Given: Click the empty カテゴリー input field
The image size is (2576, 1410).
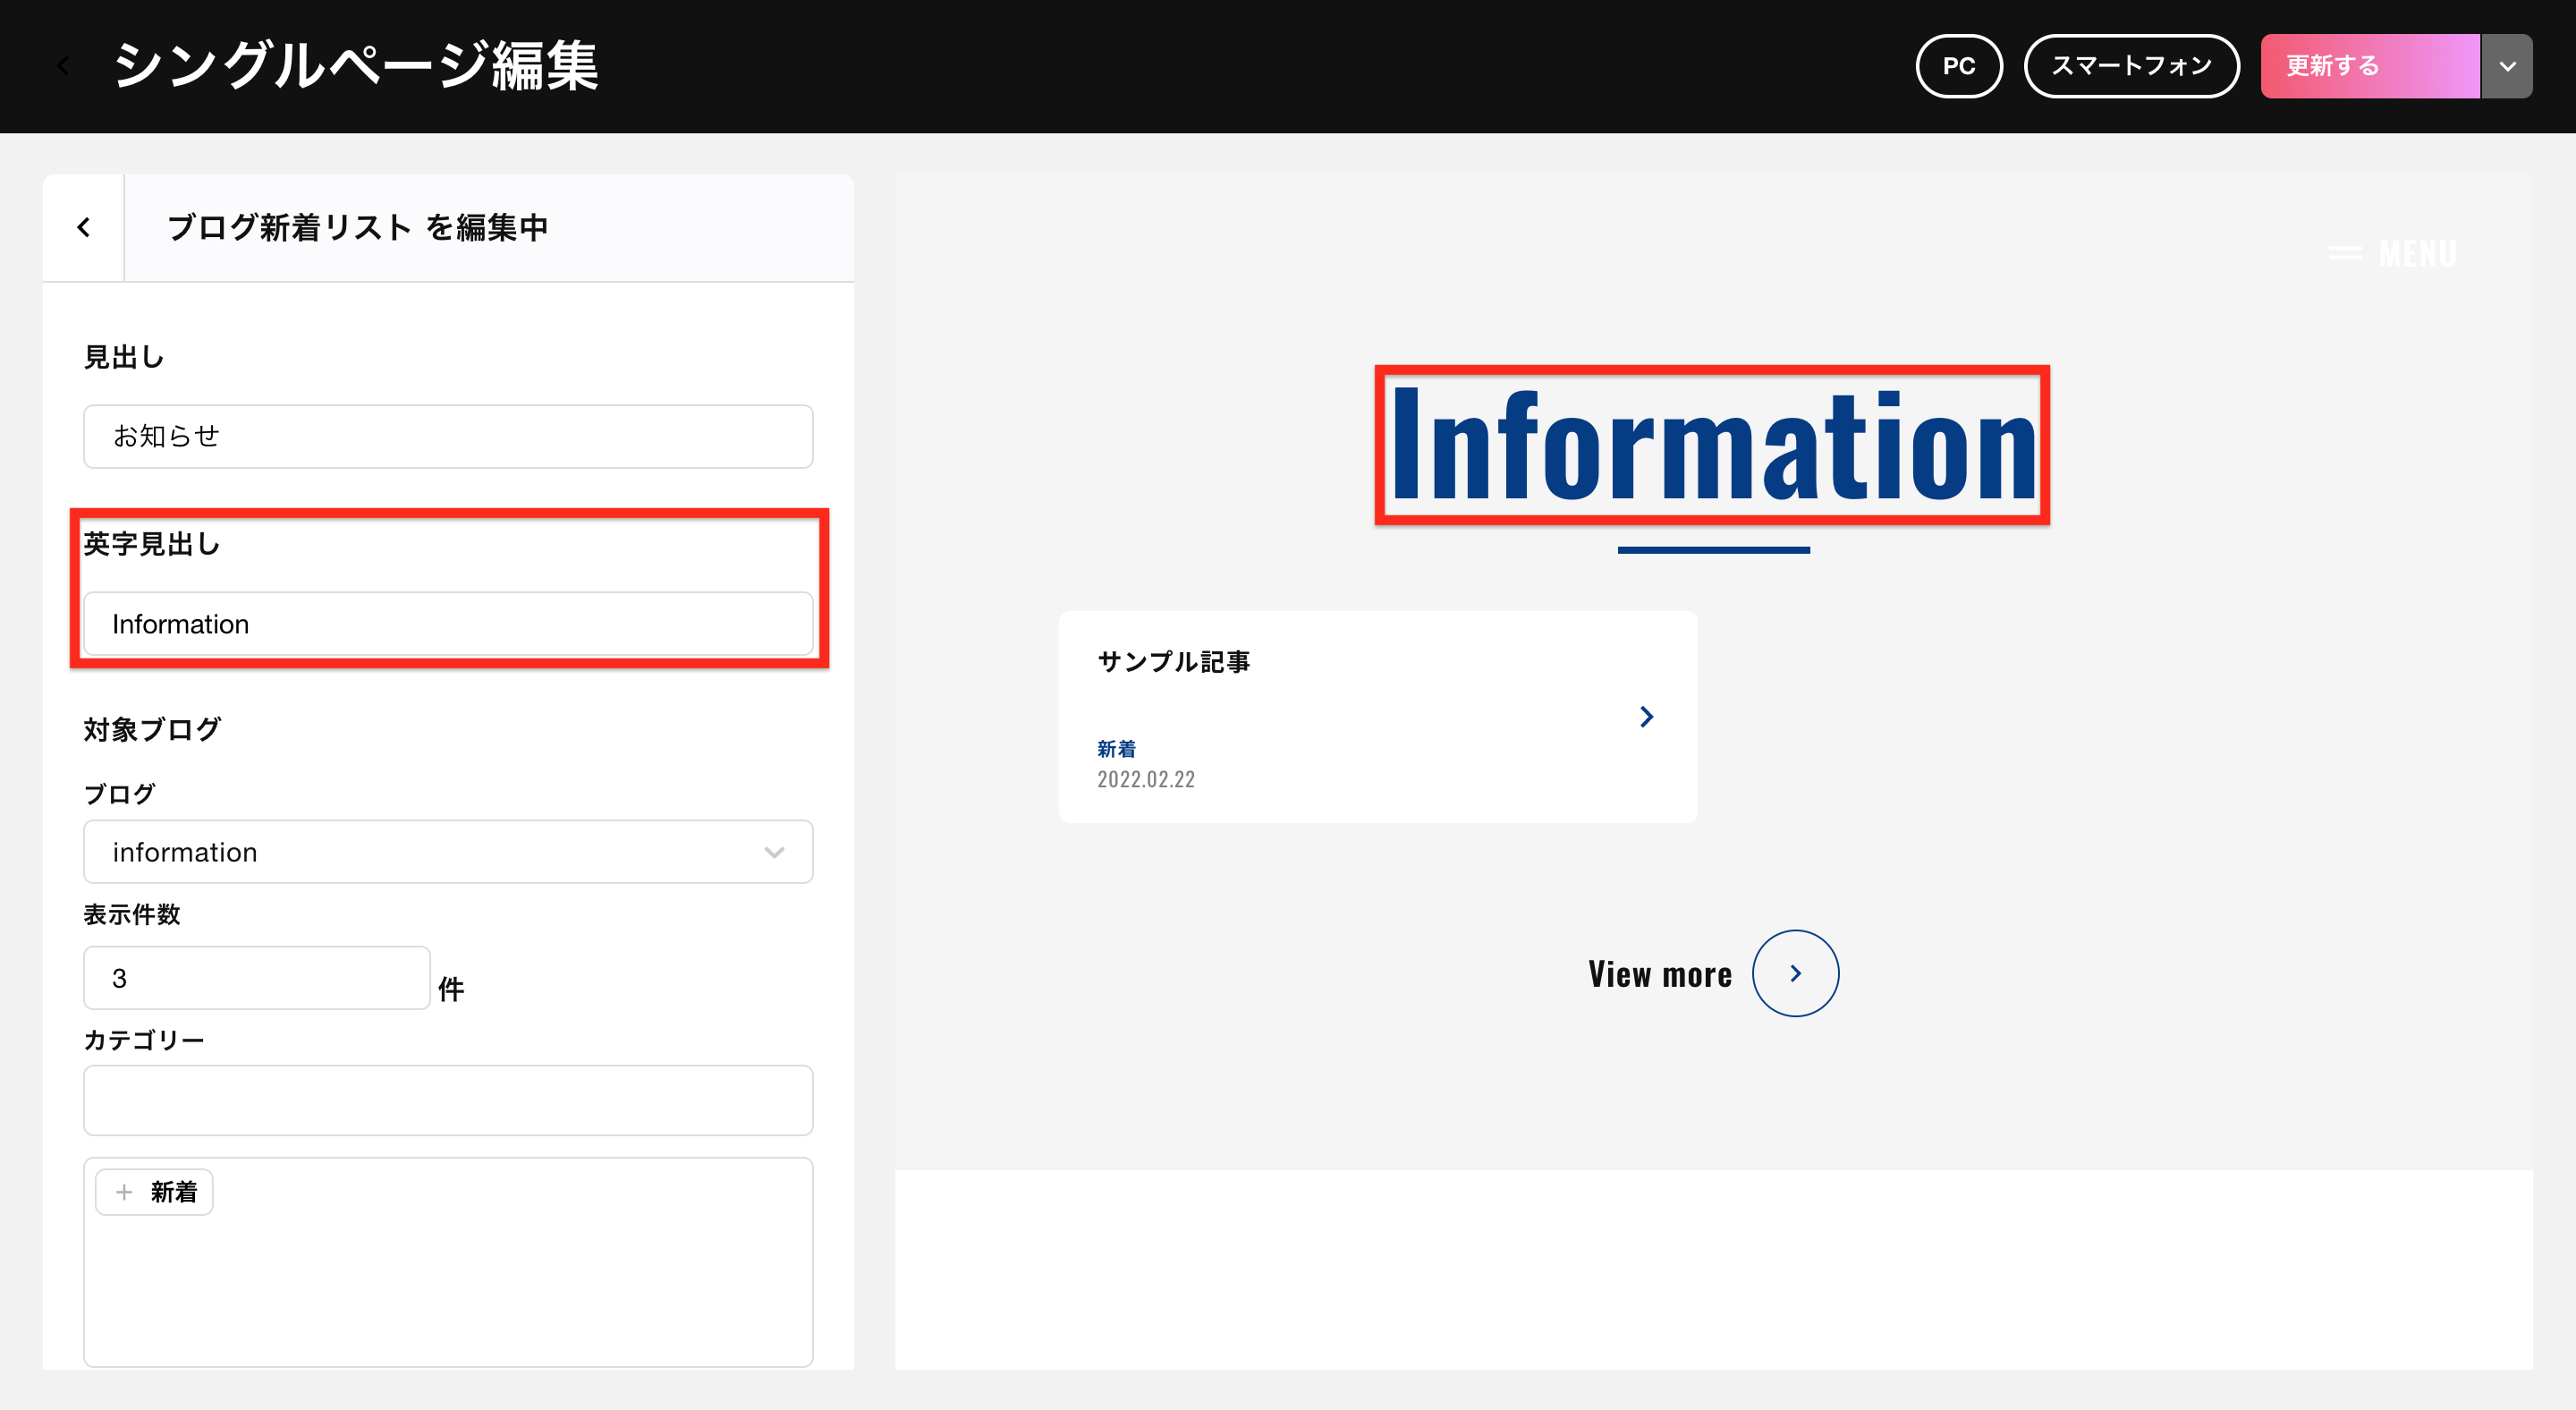Looking at the screenshot, I should (448, 1100).
